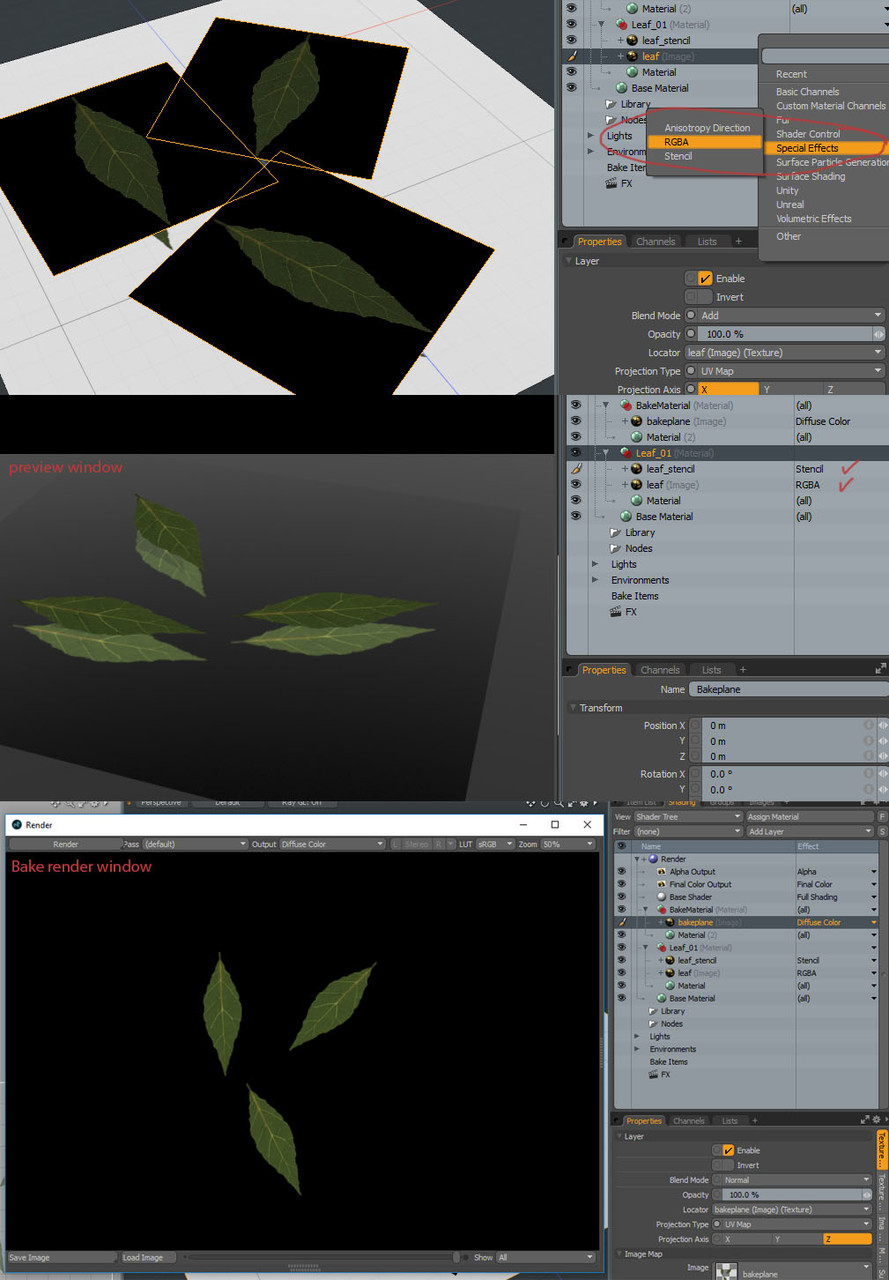Open Basic Channels in the effect popup

(807, 92)
